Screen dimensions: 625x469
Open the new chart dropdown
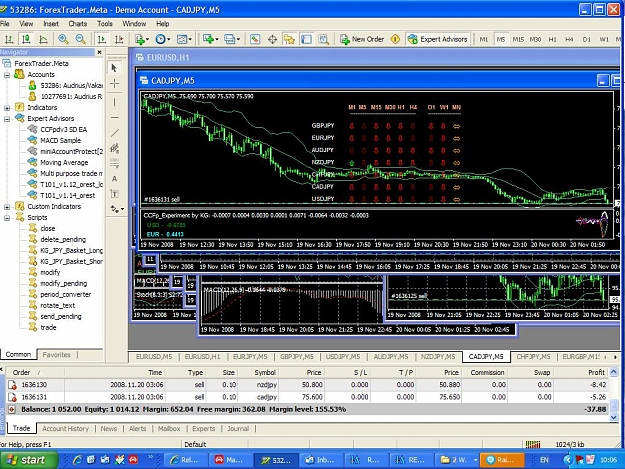[x=210, y=39]
